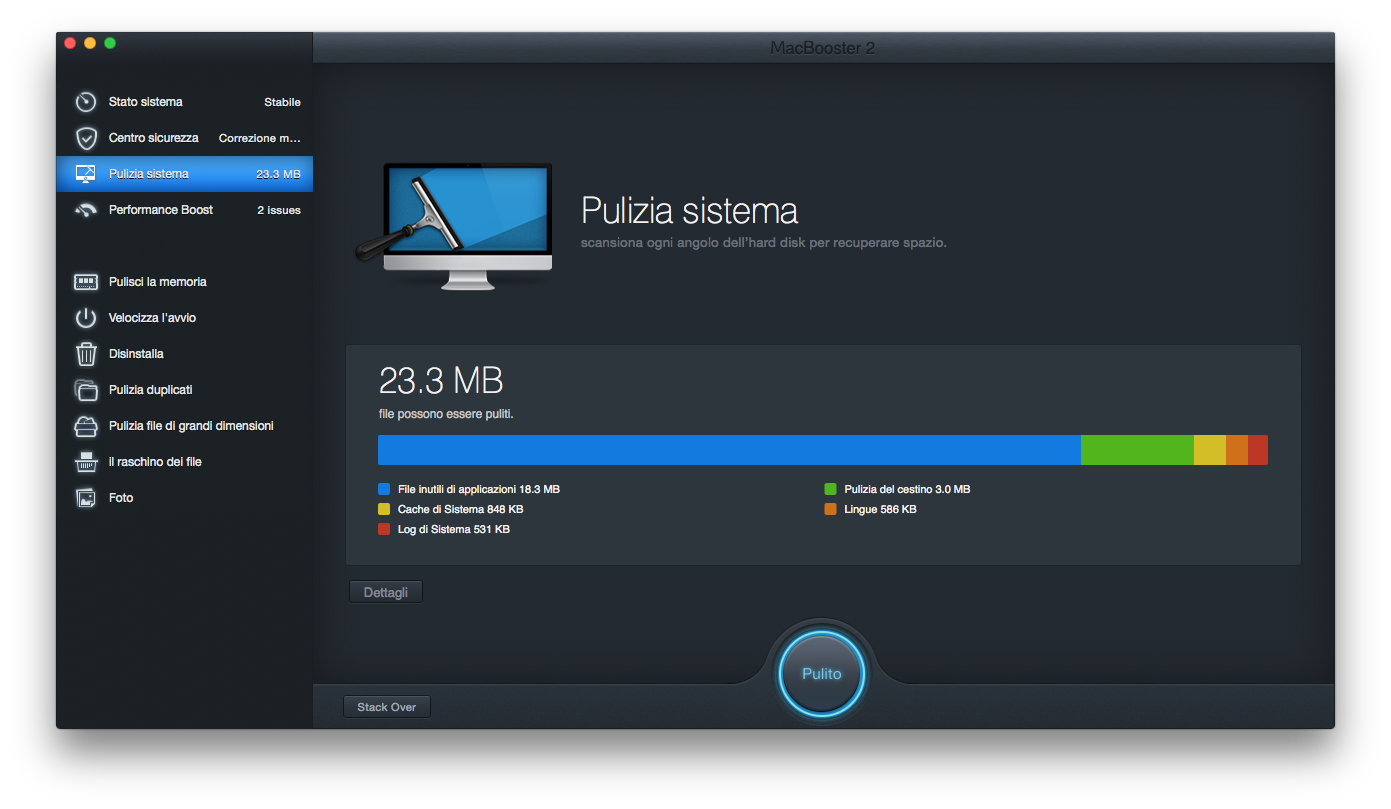
Task: Click the red system log bar segment
Action: [1258, 450]
